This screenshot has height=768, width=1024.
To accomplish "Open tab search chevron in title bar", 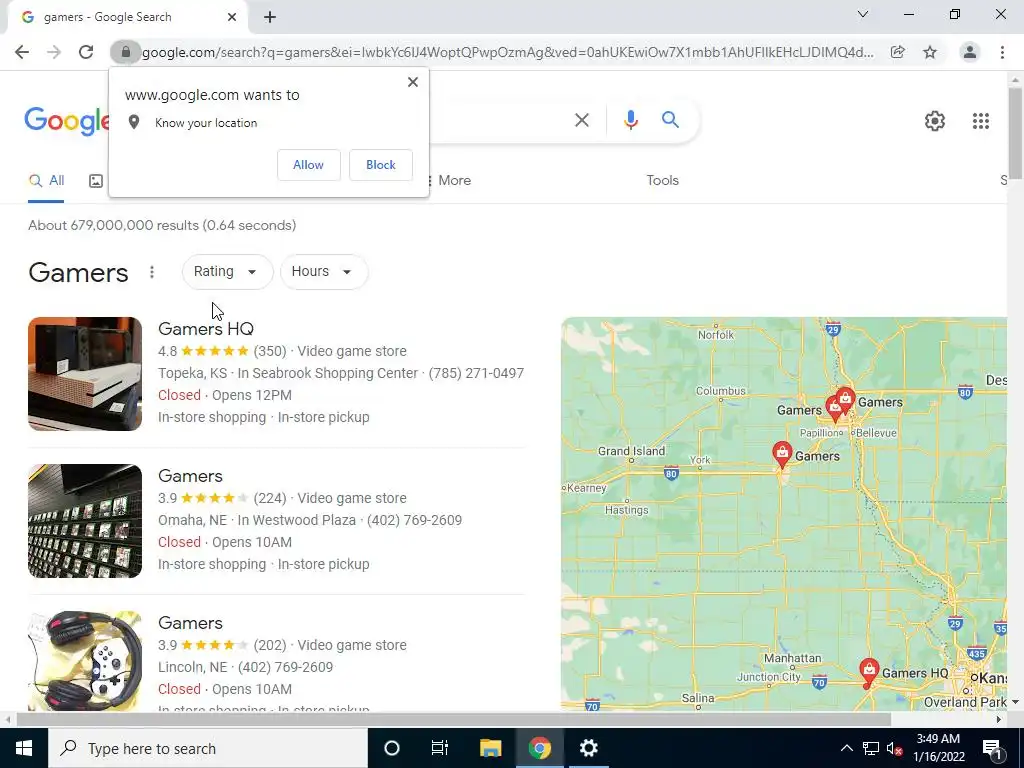I will coord(863,14).
